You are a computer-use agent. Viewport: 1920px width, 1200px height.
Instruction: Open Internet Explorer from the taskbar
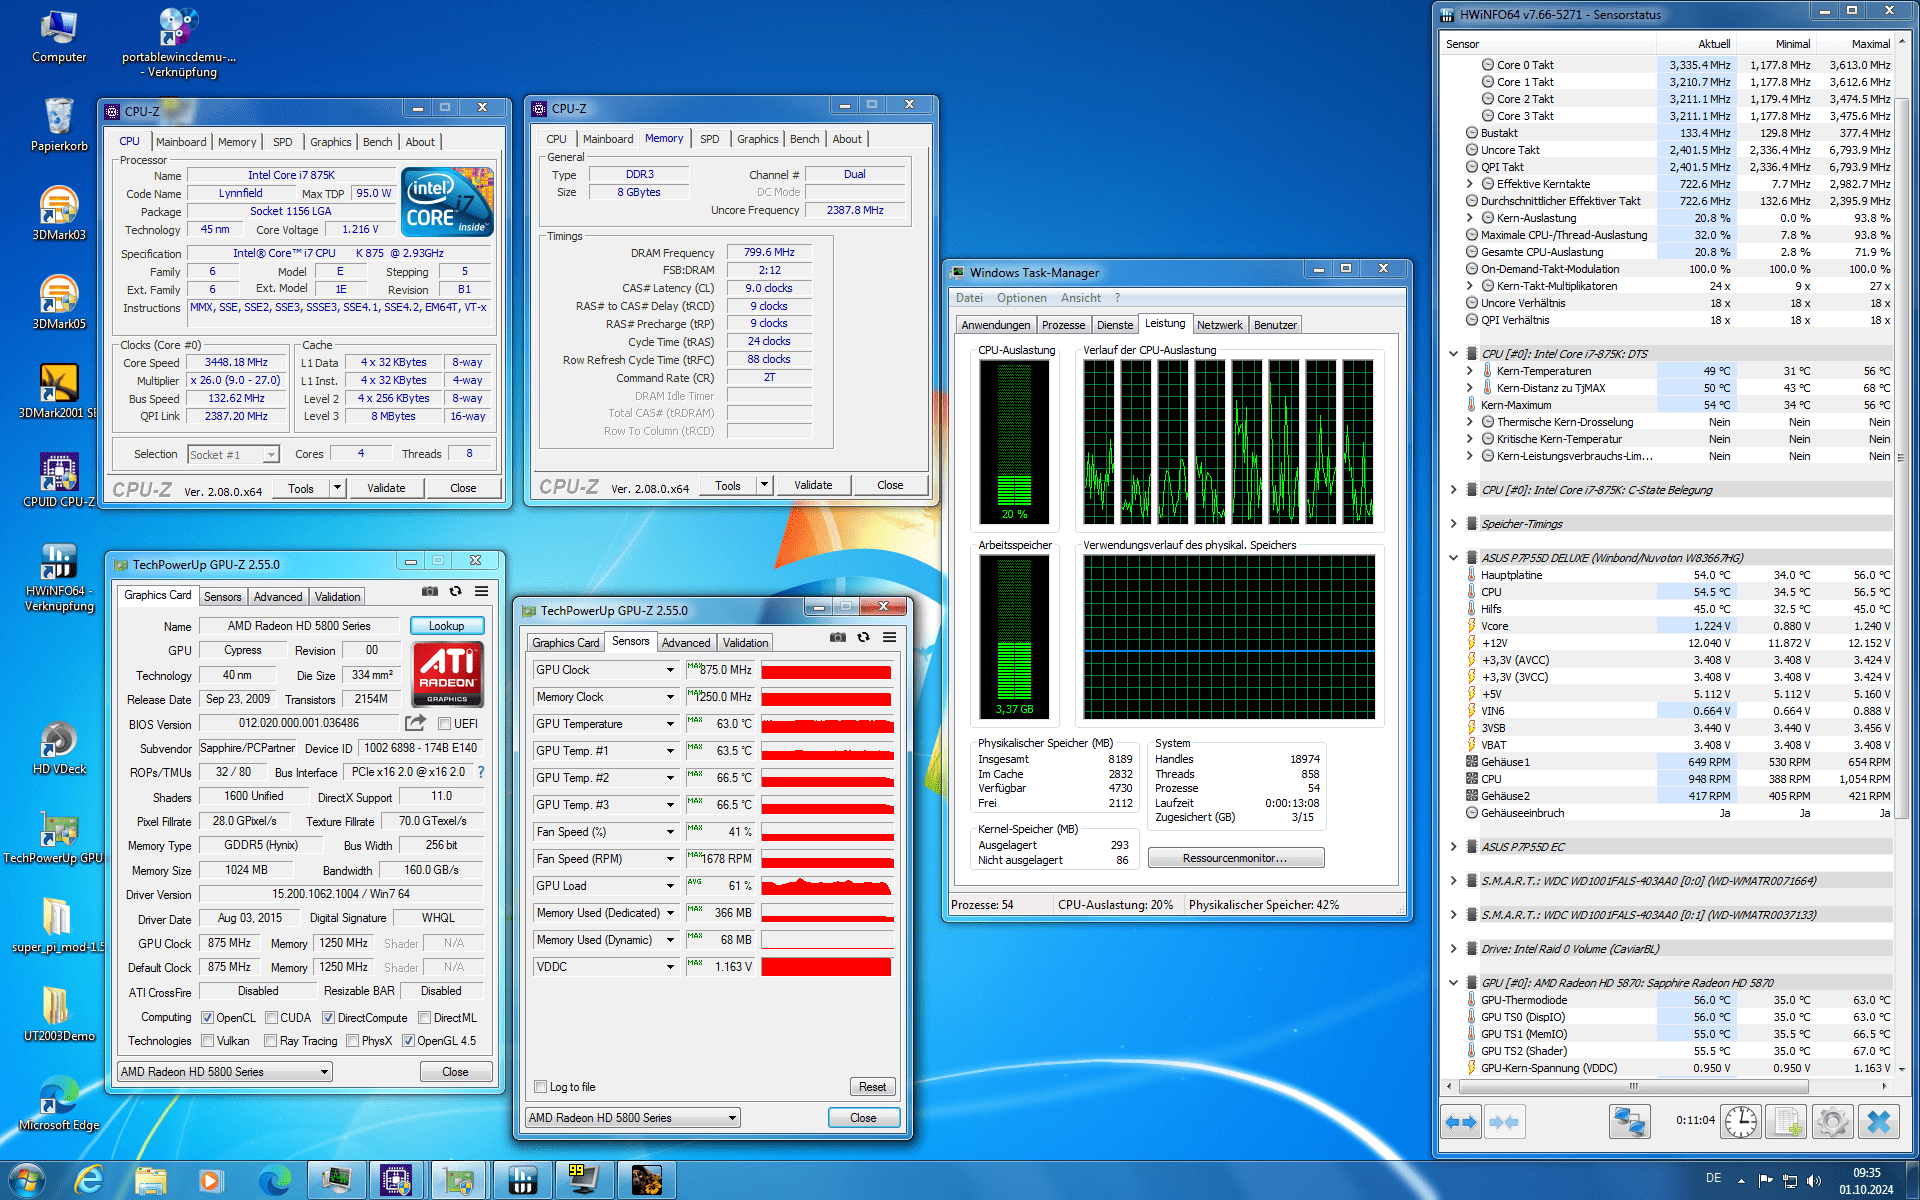point(90,1181)
